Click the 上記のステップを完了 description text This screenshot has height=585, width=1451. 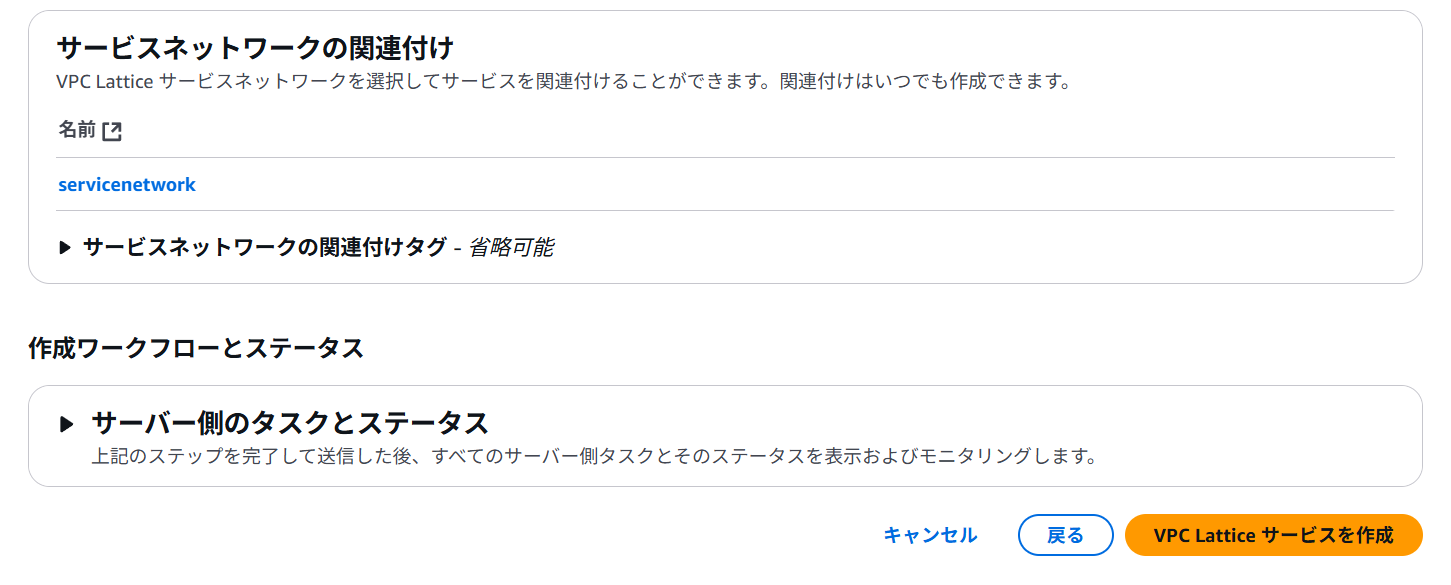tap(594, 457)
